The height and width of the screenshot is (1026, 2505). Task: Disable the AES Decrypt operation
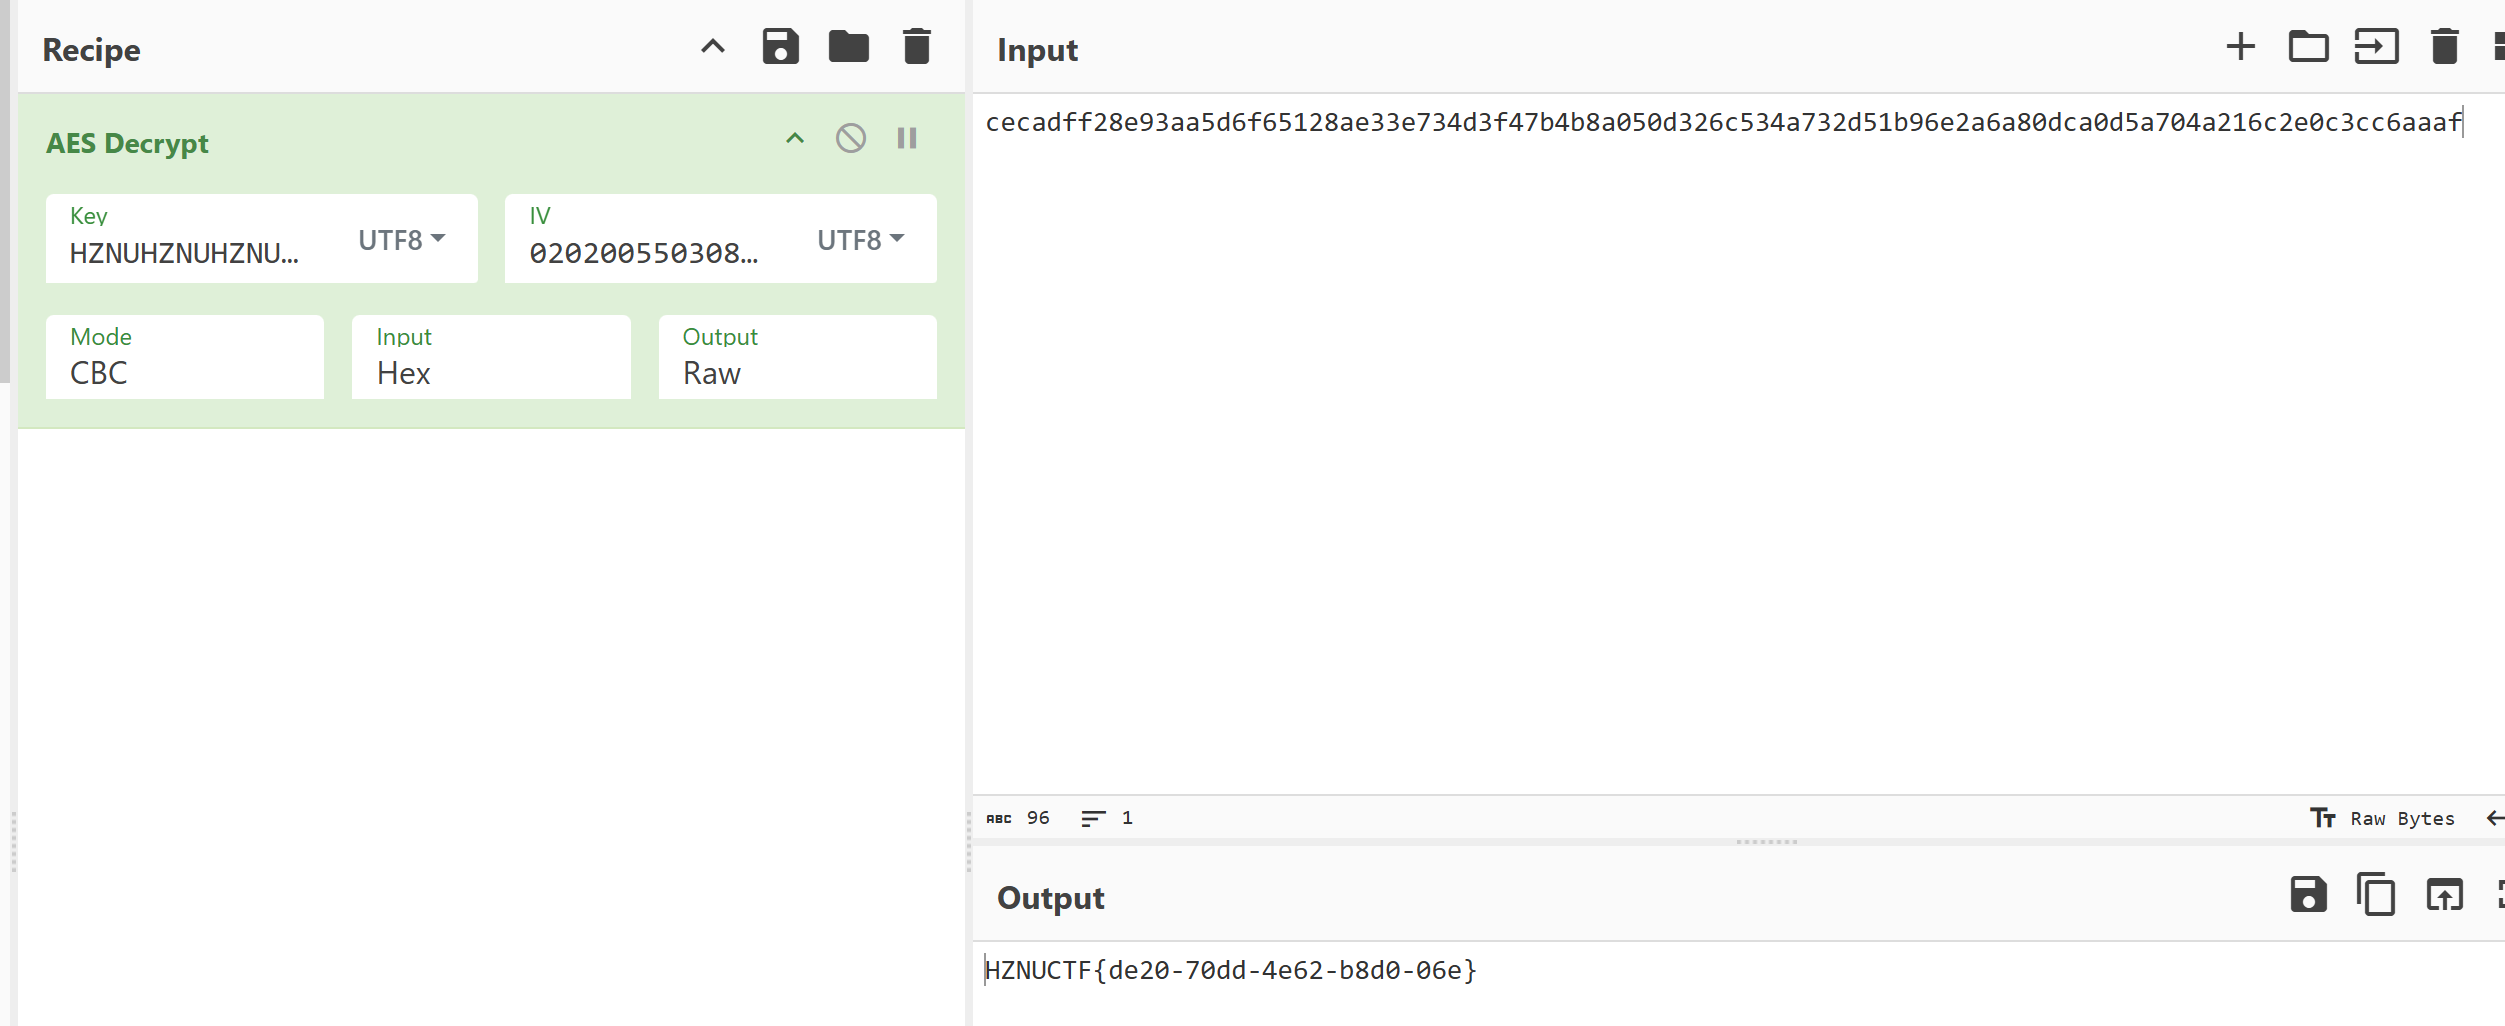(x=851, y=138)
